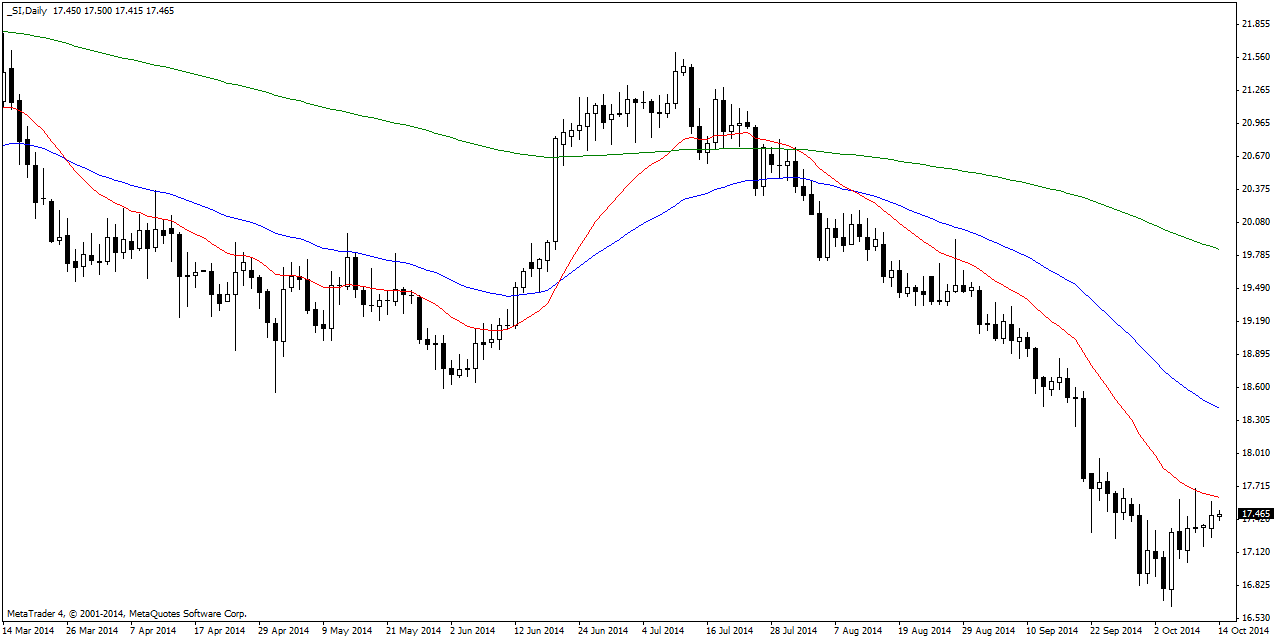The height and width of the screenshot is (639, 1276).
Task: Click the 18.600 price scale label
Action: point(1253,387)
